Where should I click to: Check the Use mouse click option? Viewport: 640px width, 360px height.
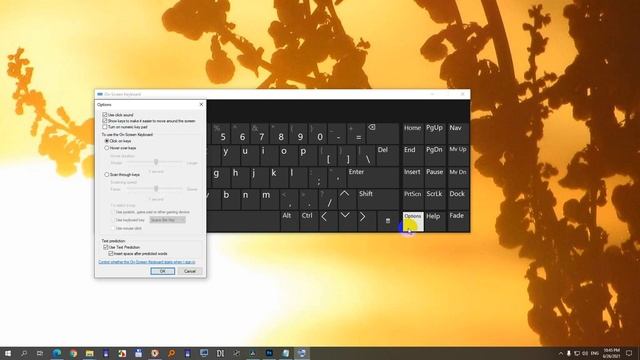pyautogui.click(x=113, y=228)
